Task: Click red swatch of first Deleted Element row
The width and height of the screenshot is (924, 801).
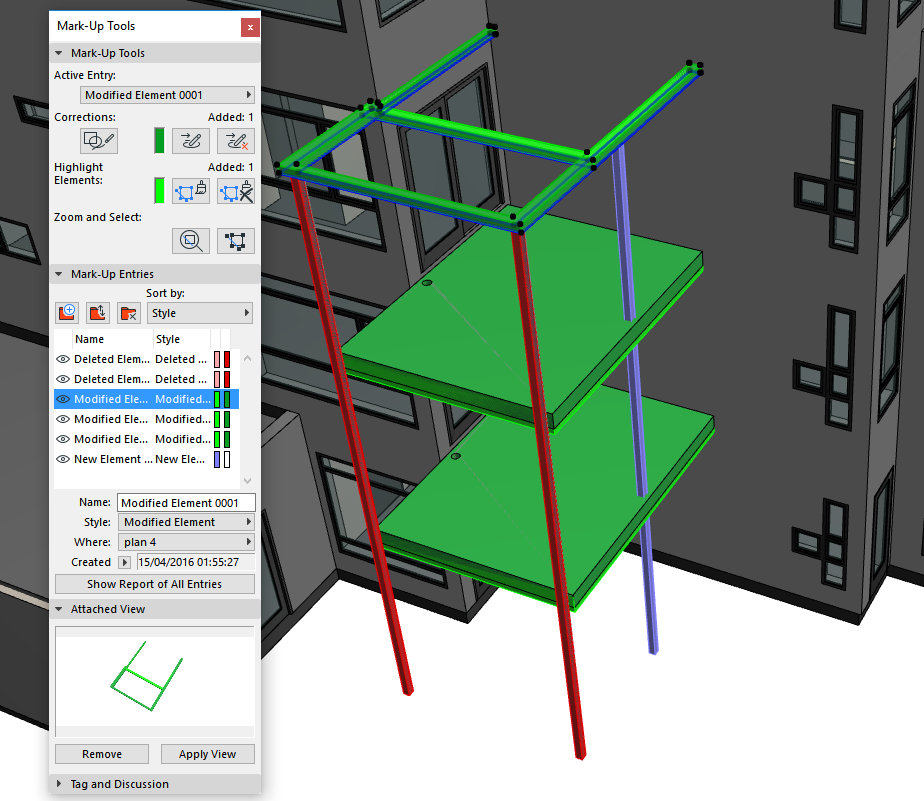Action: (x=227, y=359)
